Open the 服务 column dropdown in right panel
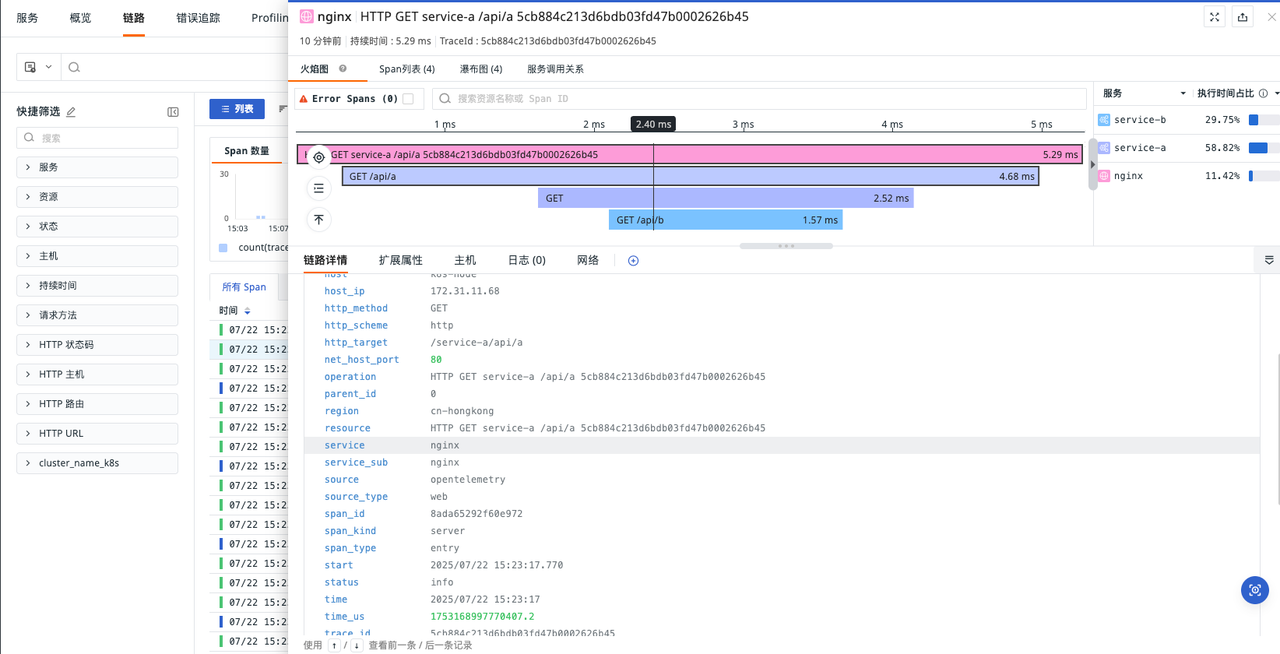Image resolution: width=1280 pixels, height=654 pixels. pos(1183,93)
